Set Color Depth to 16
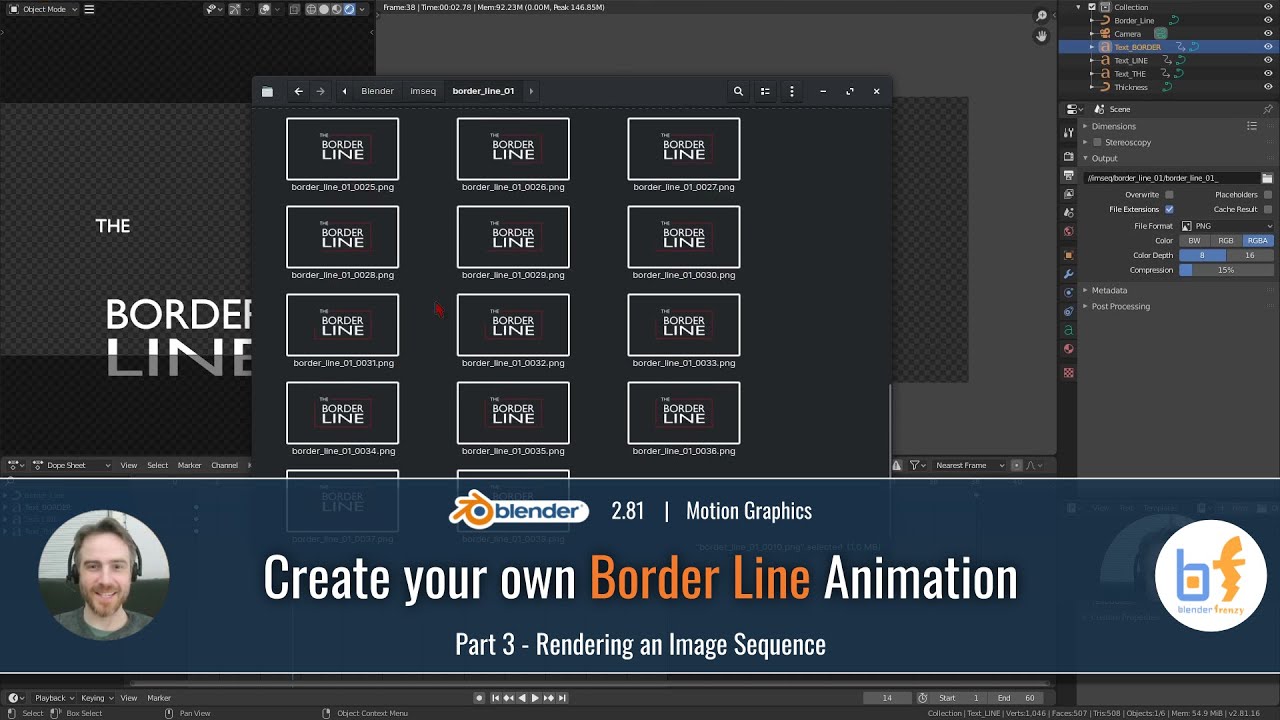Image resolution: width=1280 pixels, height=720 pixels. tap(1250, 256)
